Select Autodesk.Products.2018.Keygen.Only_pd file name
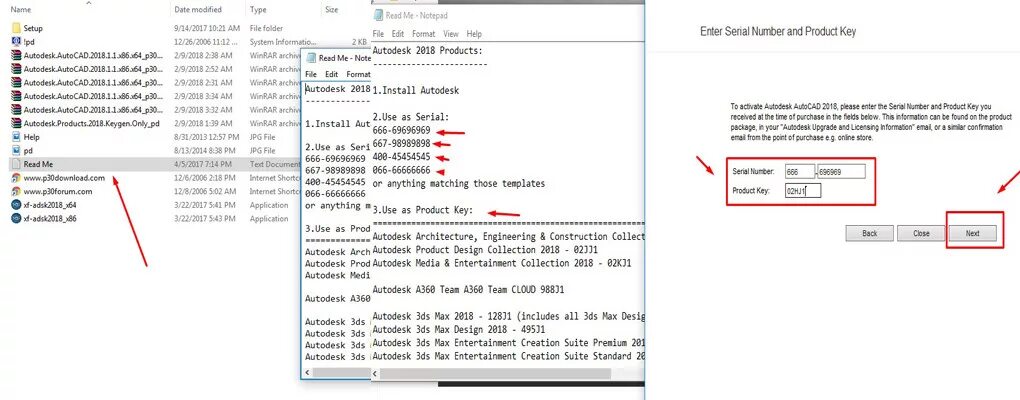The image size is (1020, 400). tap(91, 124)
